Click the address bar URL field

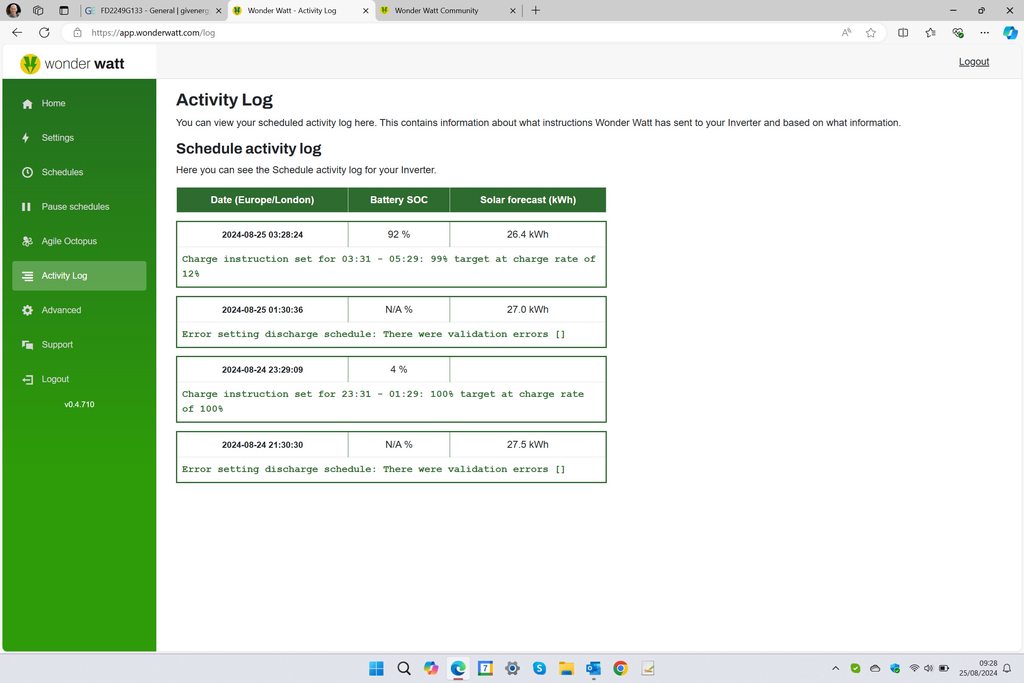(x=400, y=32)
